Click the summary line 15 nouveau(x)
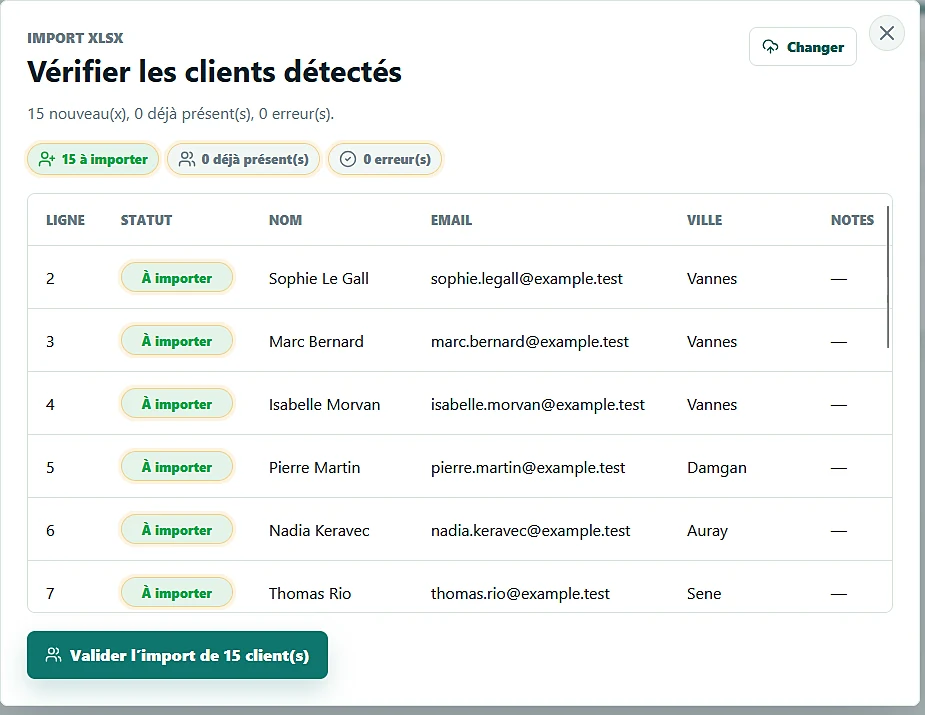 point(181,114)
